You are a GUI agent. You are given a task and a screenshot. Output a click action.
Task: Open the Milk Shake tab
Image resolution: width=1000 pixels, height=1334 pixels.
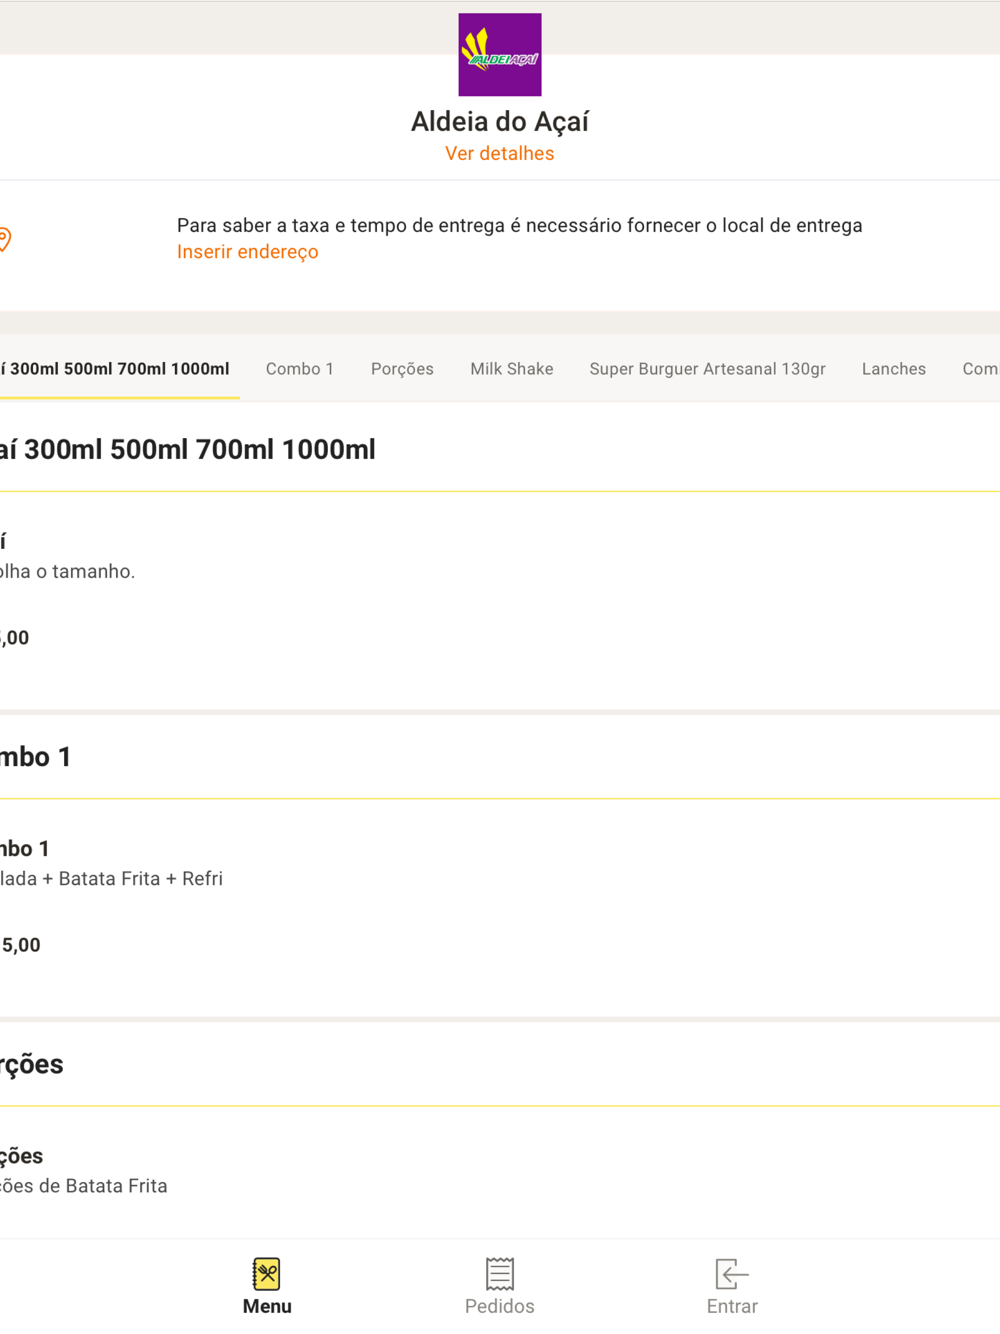(x=512, y=369)
